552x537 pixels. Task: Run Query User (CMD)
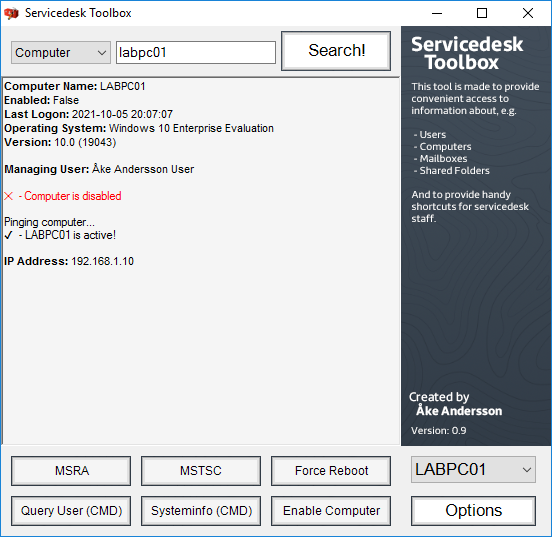(x=71, y=511)
